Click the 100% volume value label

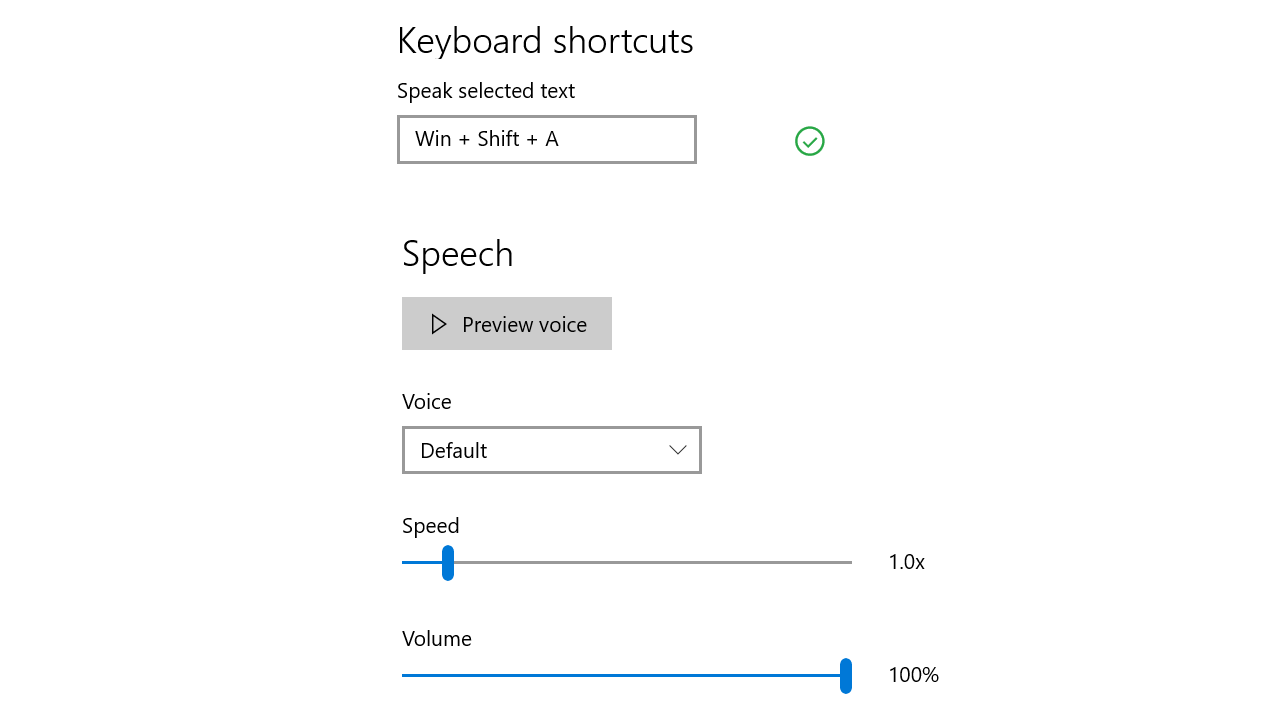(914, 675)
